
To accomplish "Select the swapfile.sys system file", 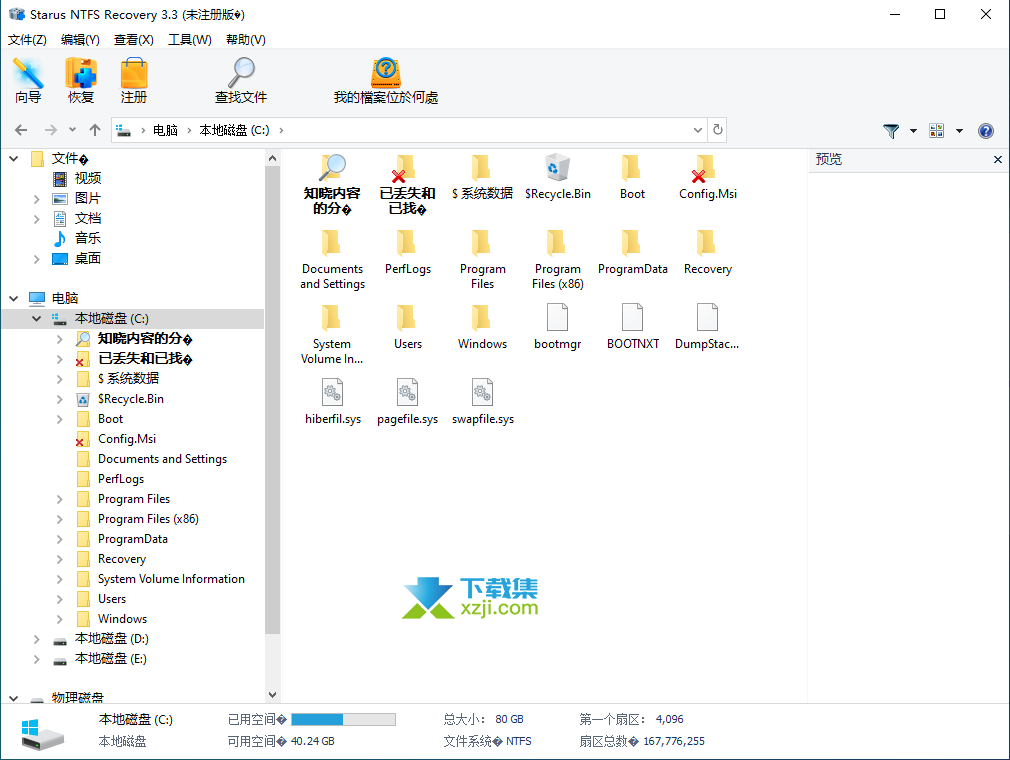I will tap(483, 402).
